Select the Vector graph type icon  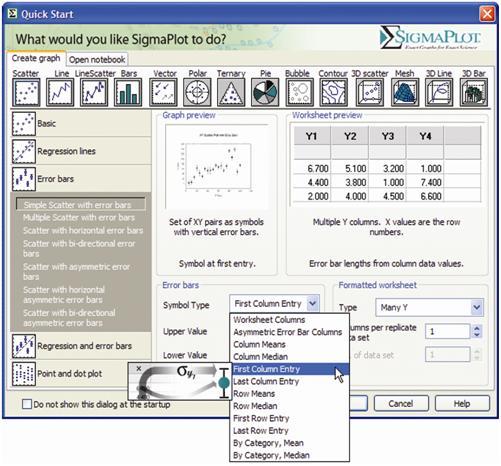(x=163, y=92)
